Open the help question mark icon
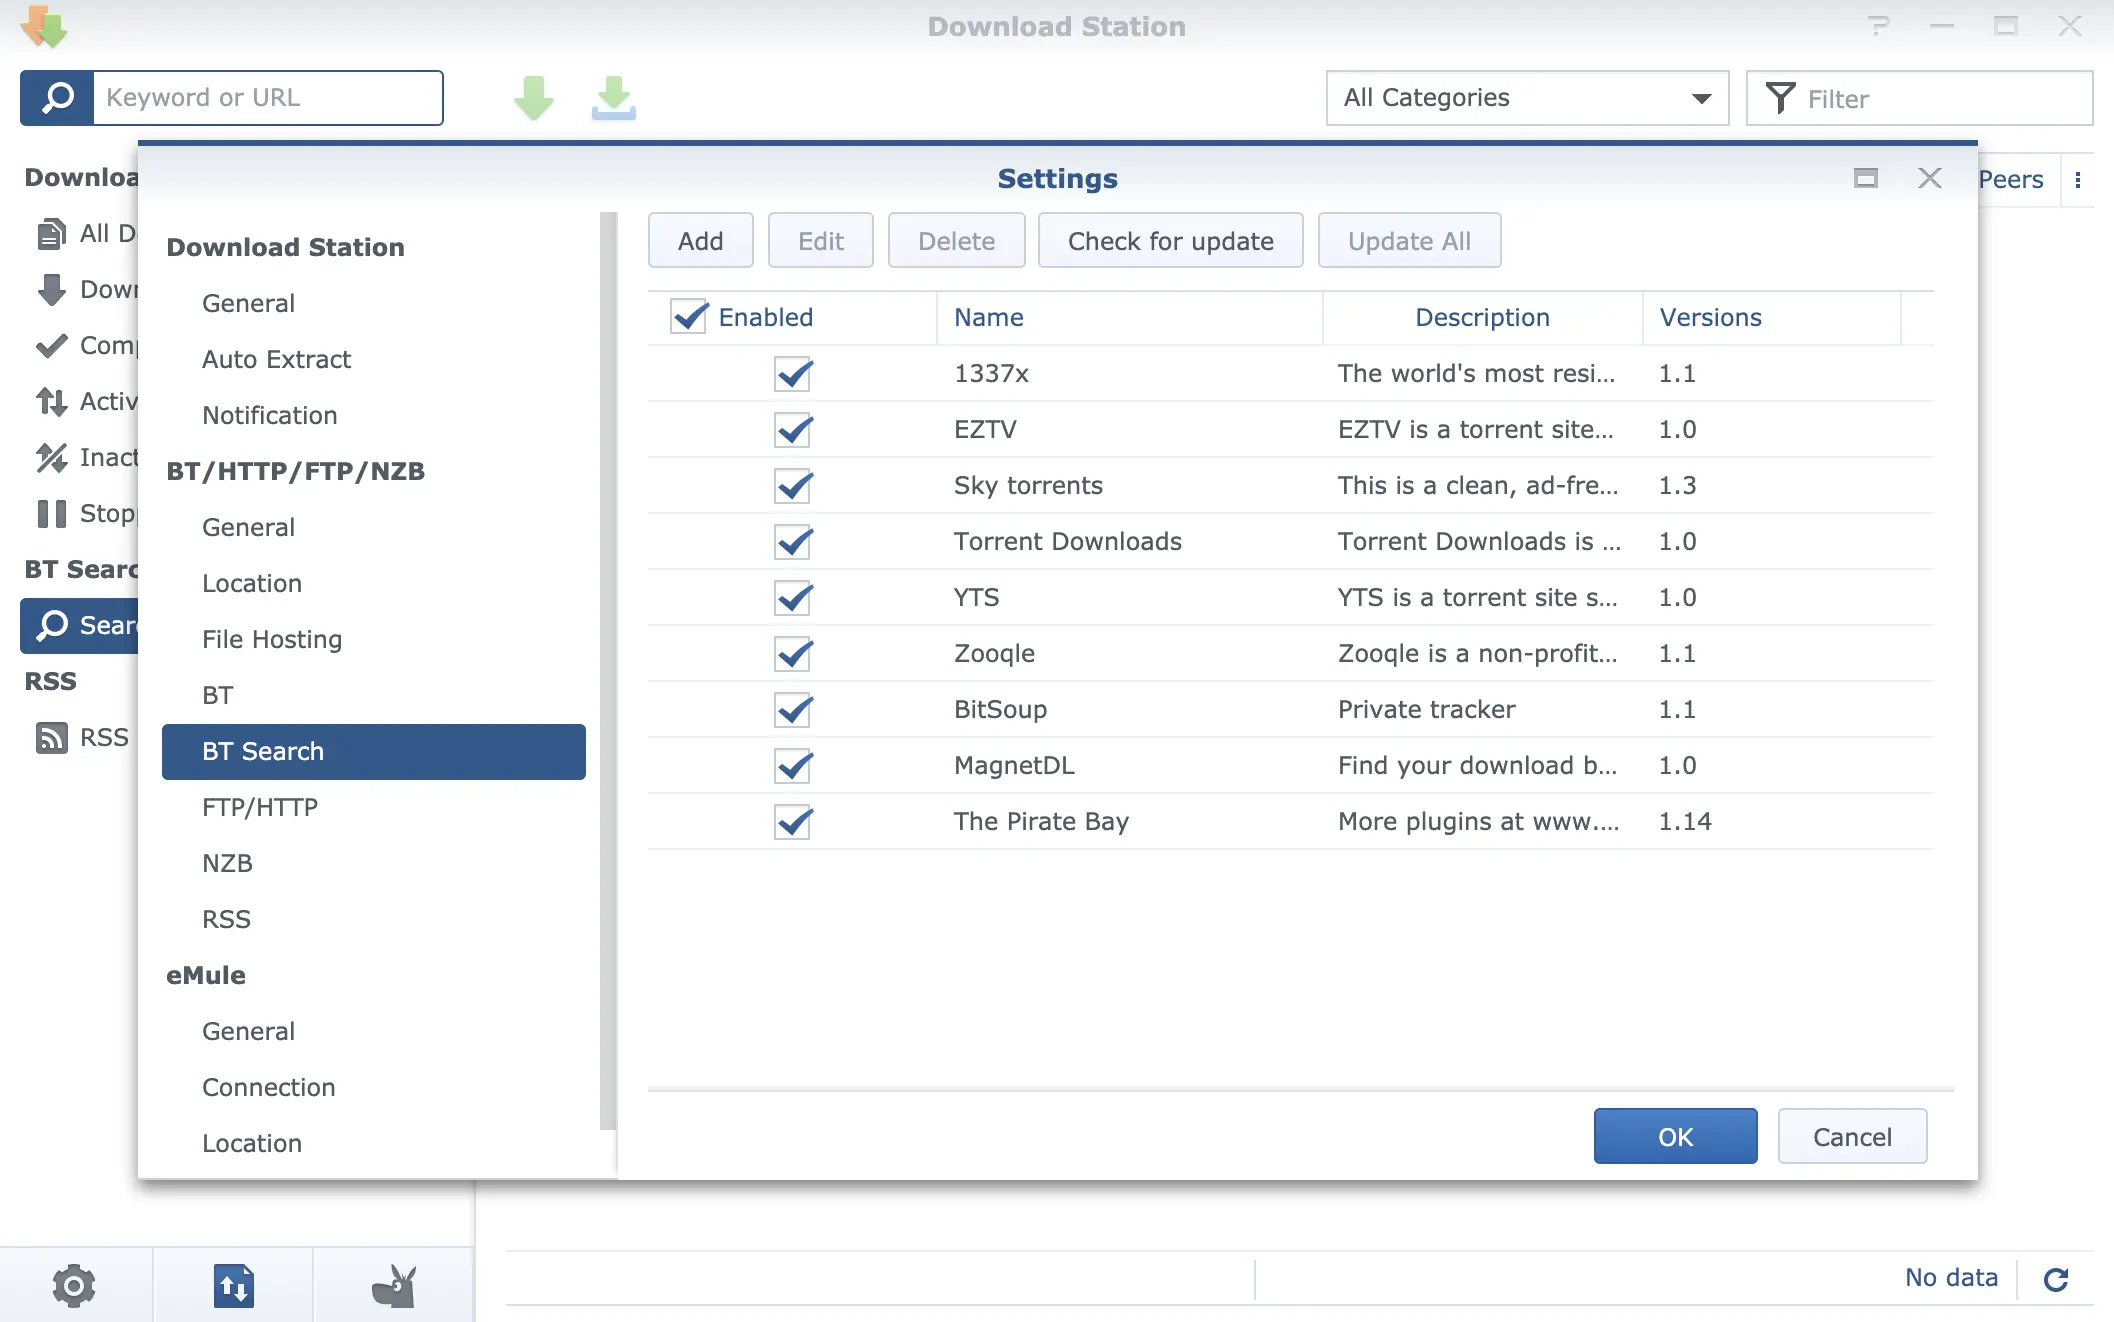Image resolution: width=2114 pixels, height=1322 pixels. 1879,26
